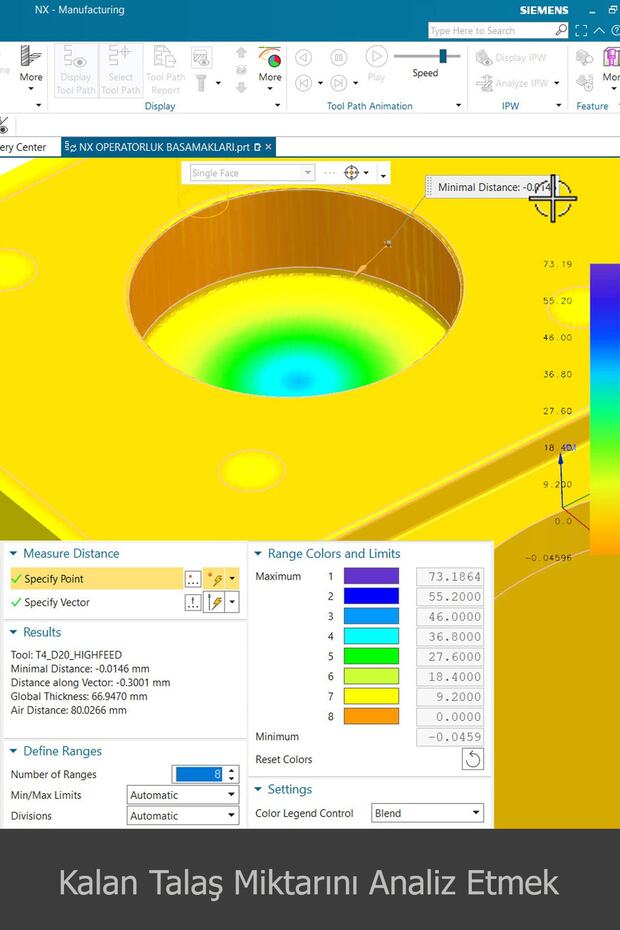
Task: Click the cyan range 4 color swatch
Action: point(371,636)
